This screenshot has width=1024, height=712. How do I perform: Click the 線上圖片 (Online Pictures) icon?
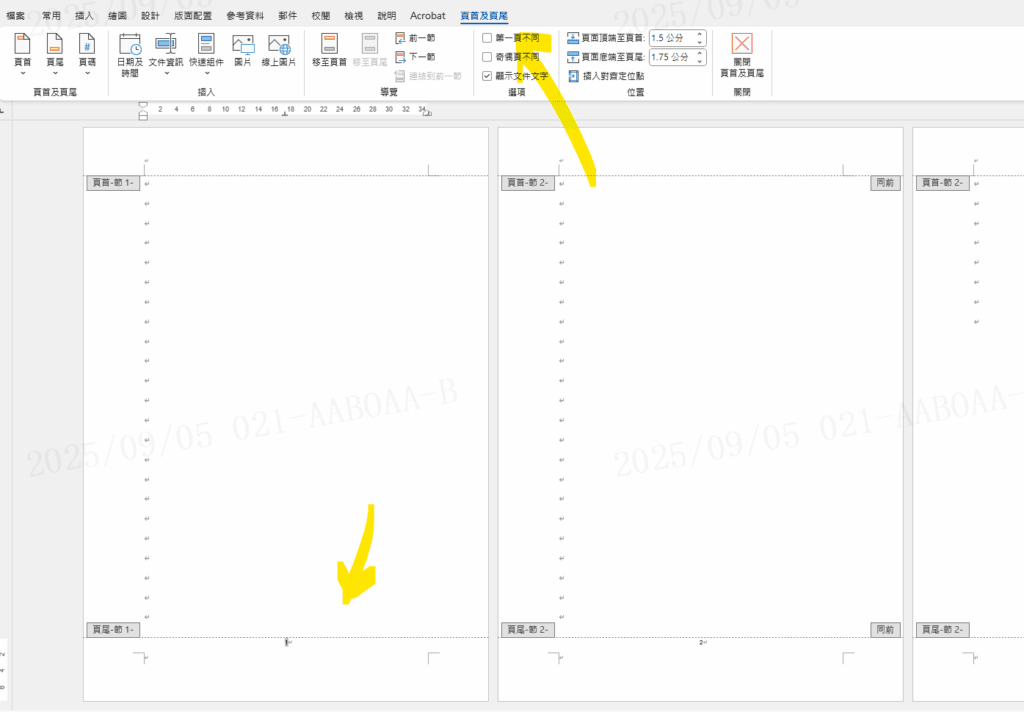point(279,50)
